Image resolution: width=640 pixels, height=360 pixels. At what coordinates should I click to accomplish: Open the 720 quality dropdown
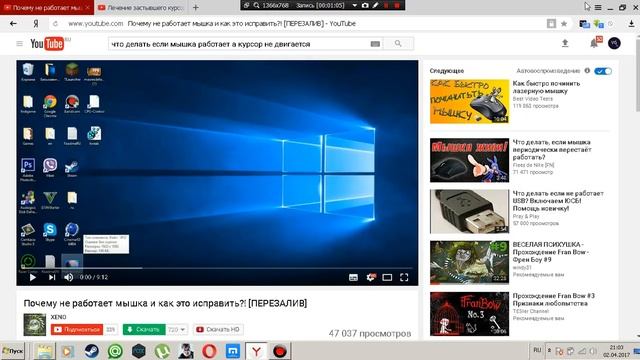(177, 329)
